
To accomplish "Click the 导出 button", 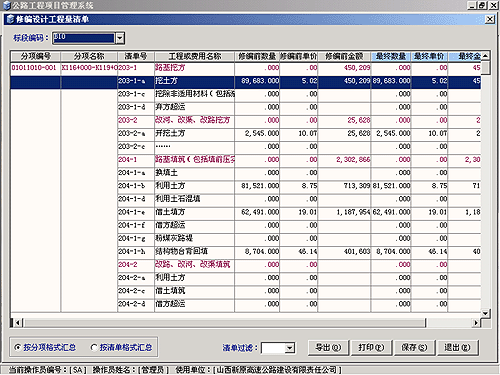I will 328,348.
